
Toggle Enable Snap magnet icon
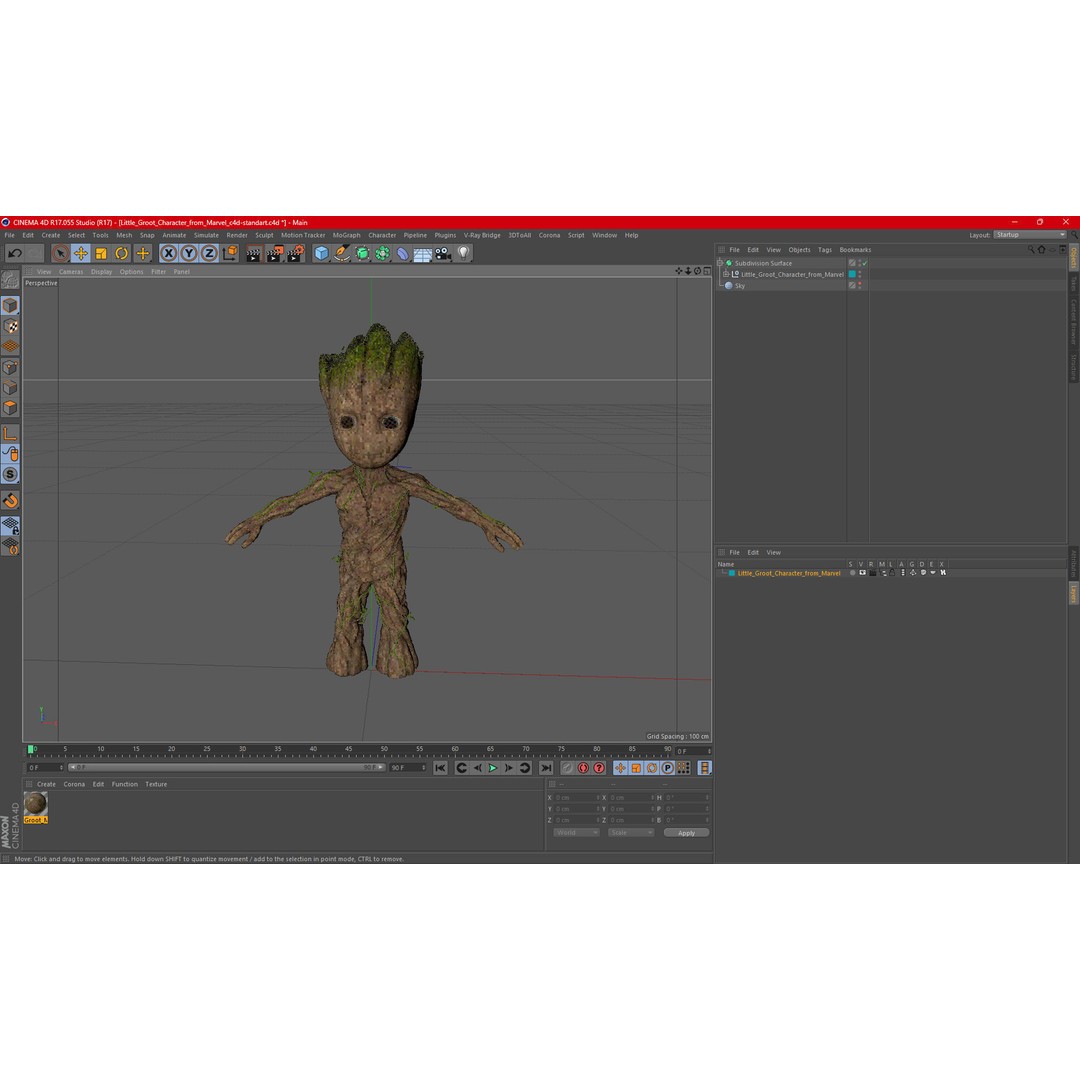click(x=10, y=501)
